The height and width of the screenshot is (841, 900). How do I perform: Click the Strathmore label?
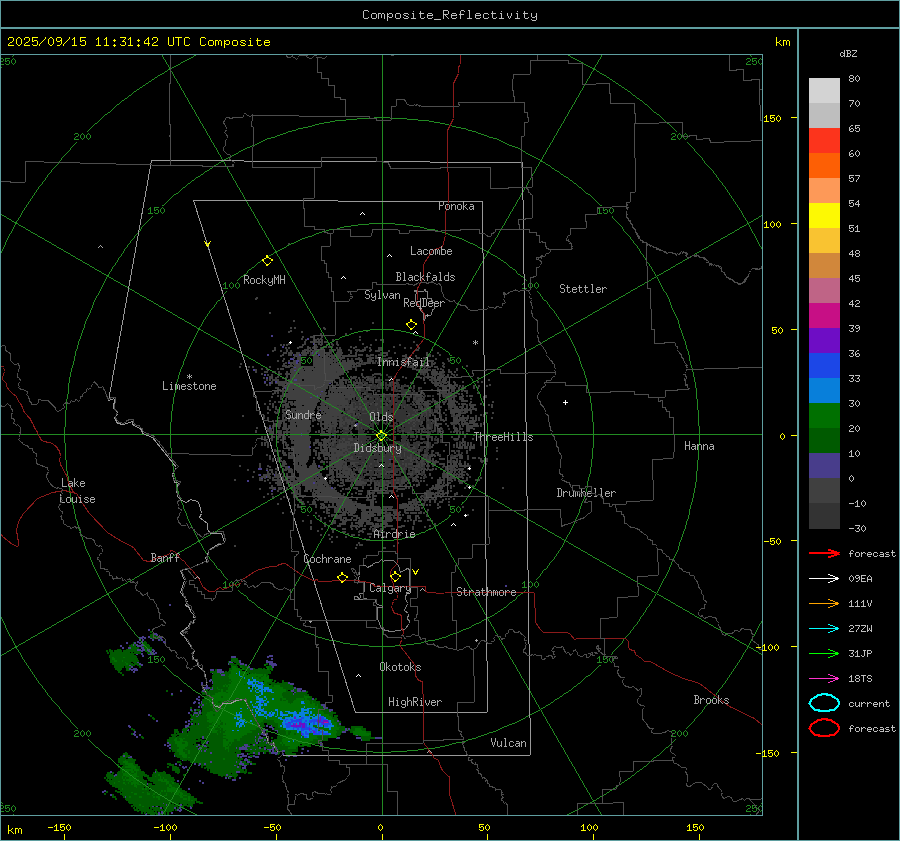[x=486, y=592]
